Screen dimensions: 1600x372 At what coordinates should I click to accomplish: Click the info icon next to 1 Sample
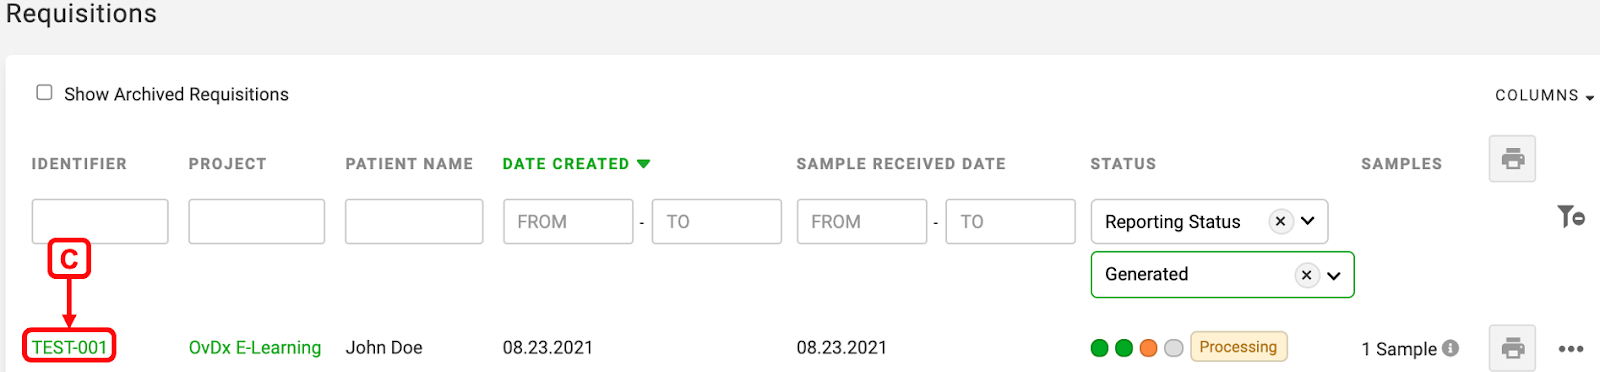[1451, 348]
